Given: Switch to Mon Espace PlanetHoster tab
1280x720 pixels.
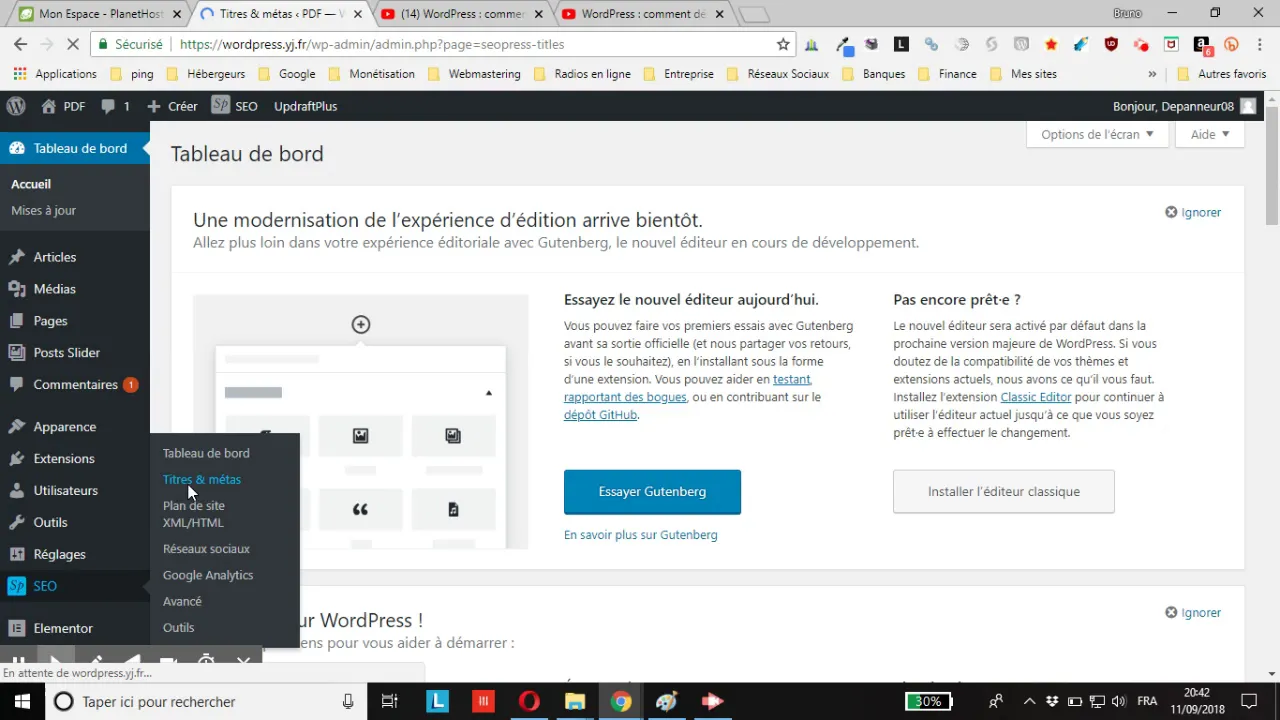Looking at the screenshot, I should click(x=100, y=14).
